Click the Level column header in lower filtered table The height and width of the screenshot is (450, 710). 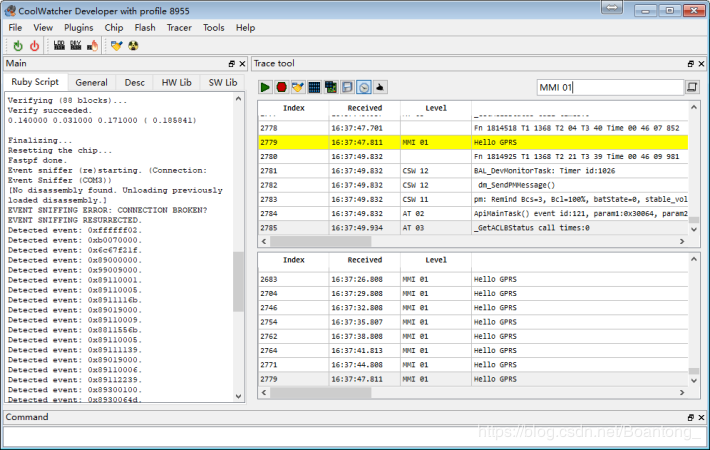pyautogui.click(x=436, y=260)
